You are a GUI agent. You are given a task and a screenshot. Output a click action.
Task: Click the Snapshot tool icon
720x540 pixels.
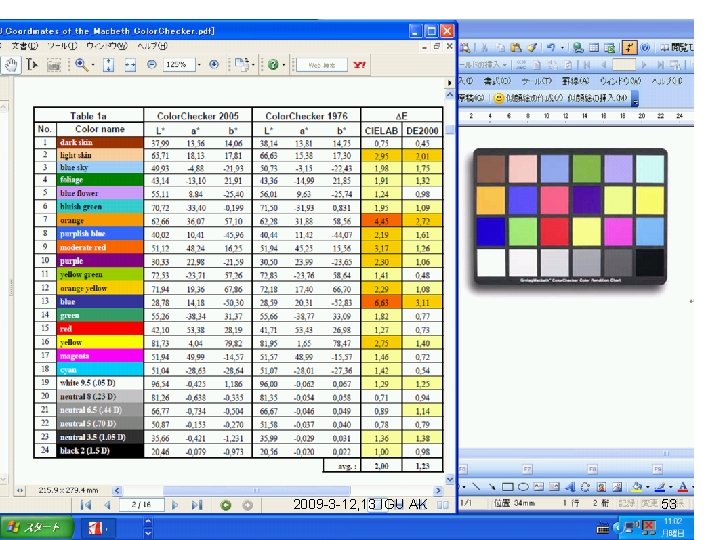pos(54,65)
